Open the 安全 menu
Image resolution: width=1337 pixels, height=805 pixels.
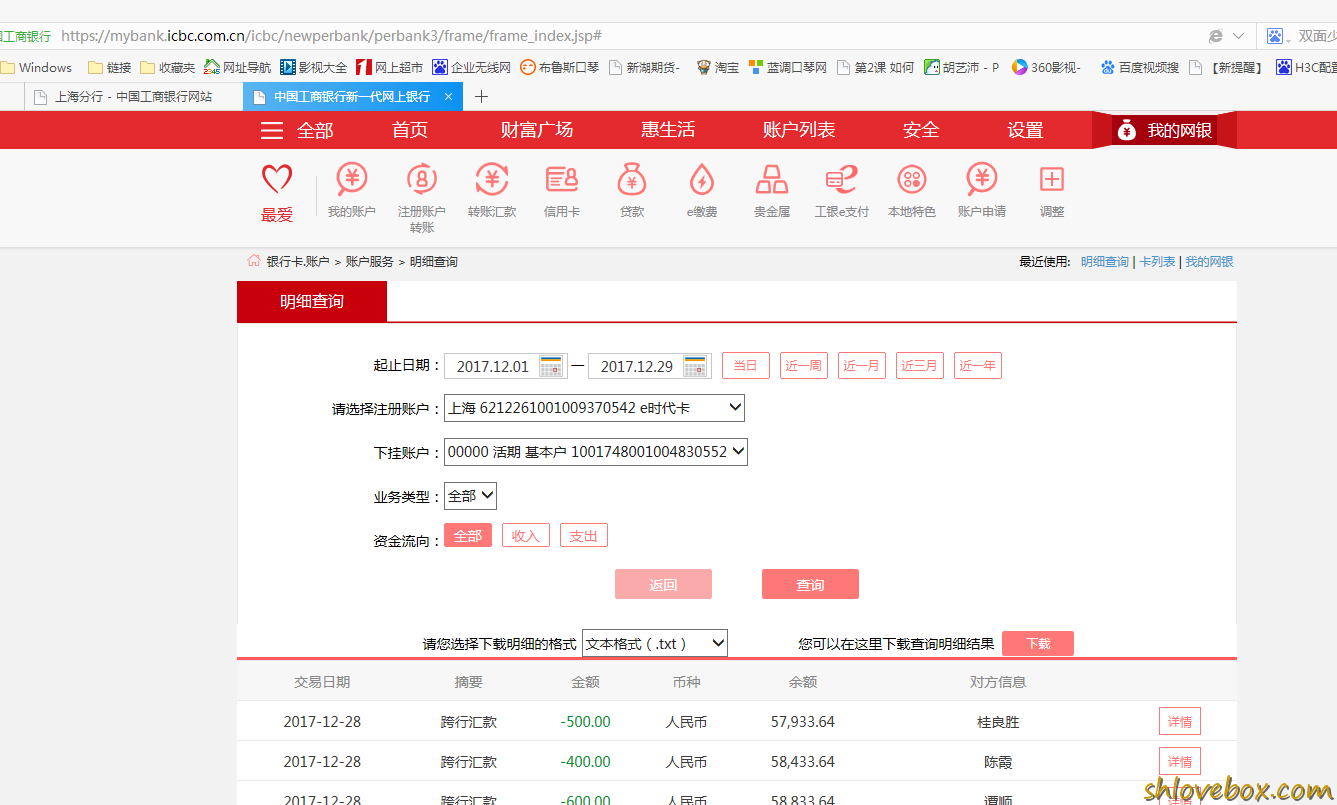pyautogui.click(x=921, y=130)
